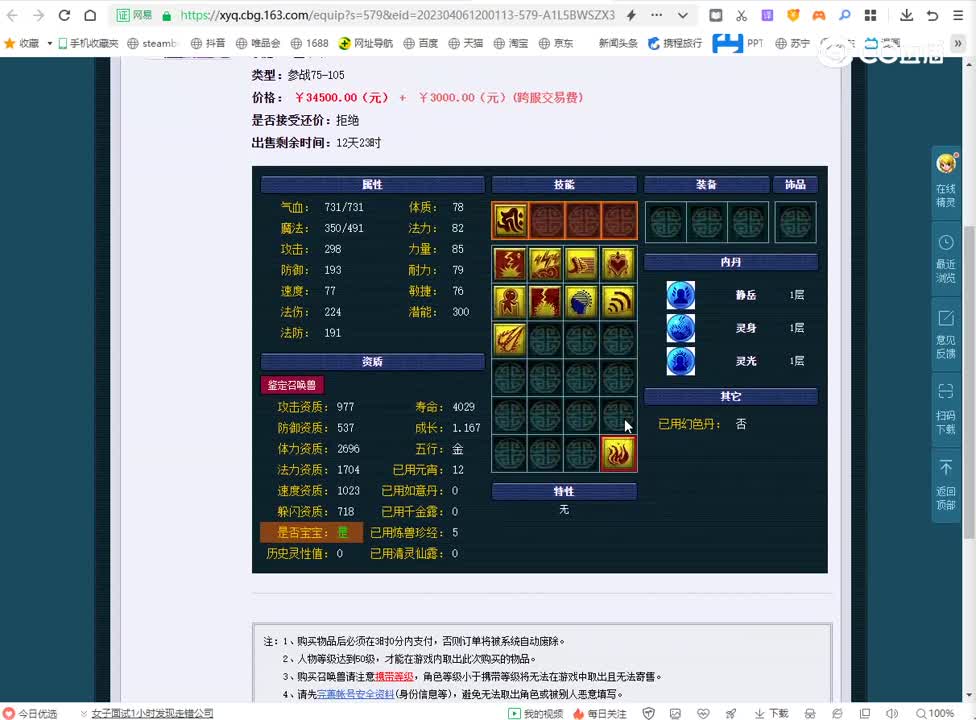The height and width of the screenshot is (720, 976).
Task: Open the 手机收藏夹 bookmark
Action: pos(88,43)
